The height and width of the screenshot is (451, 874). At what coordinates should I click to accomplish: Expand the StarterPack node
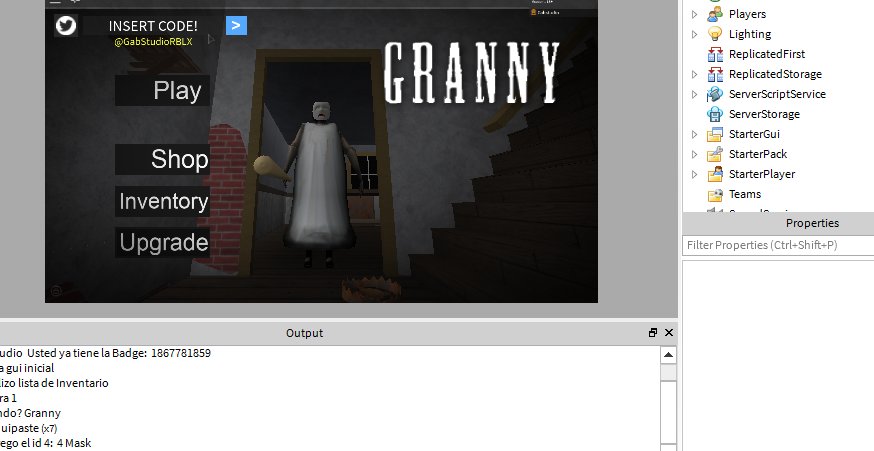coord(695,154)
